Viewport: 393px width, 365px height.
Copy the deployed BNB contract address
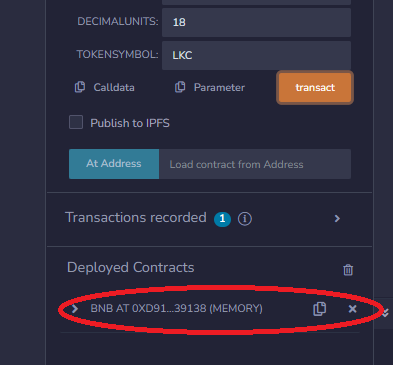pos(320,309)
